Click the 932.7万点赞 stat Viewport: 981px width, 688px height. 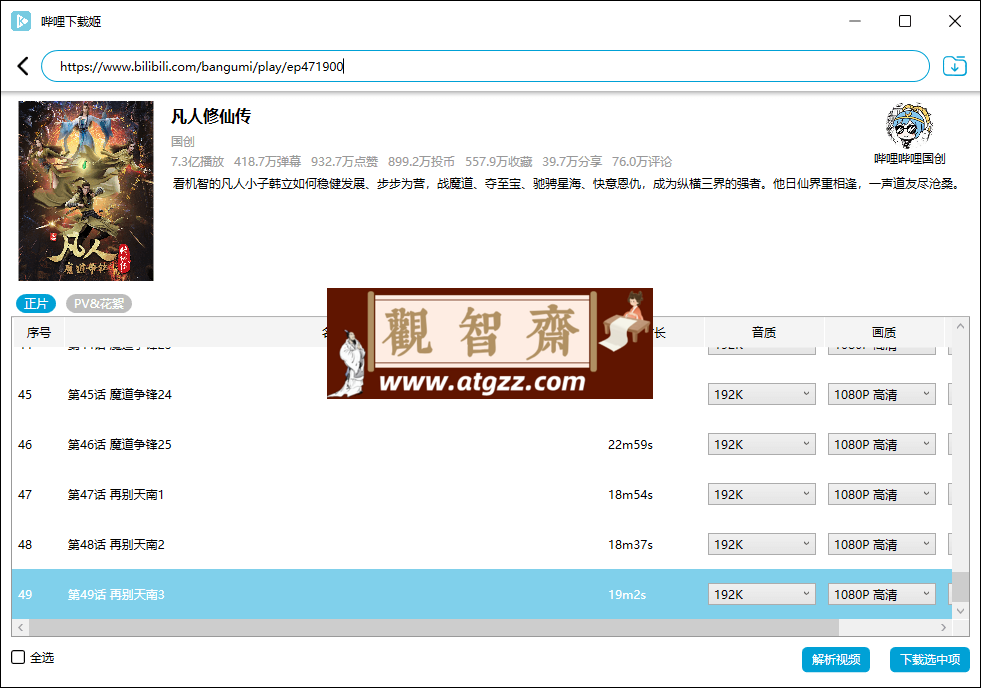coord(344,161)
